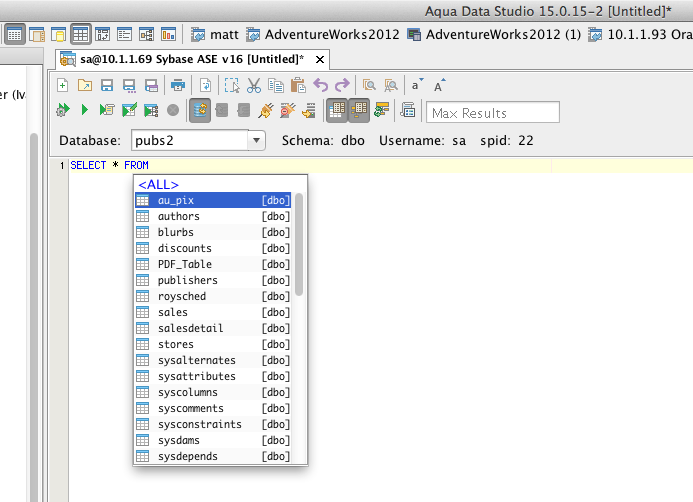The height and width of the screenshot is (502, 693).
Task: Click the Connect plug icon
Action: [x=266, y=110]
